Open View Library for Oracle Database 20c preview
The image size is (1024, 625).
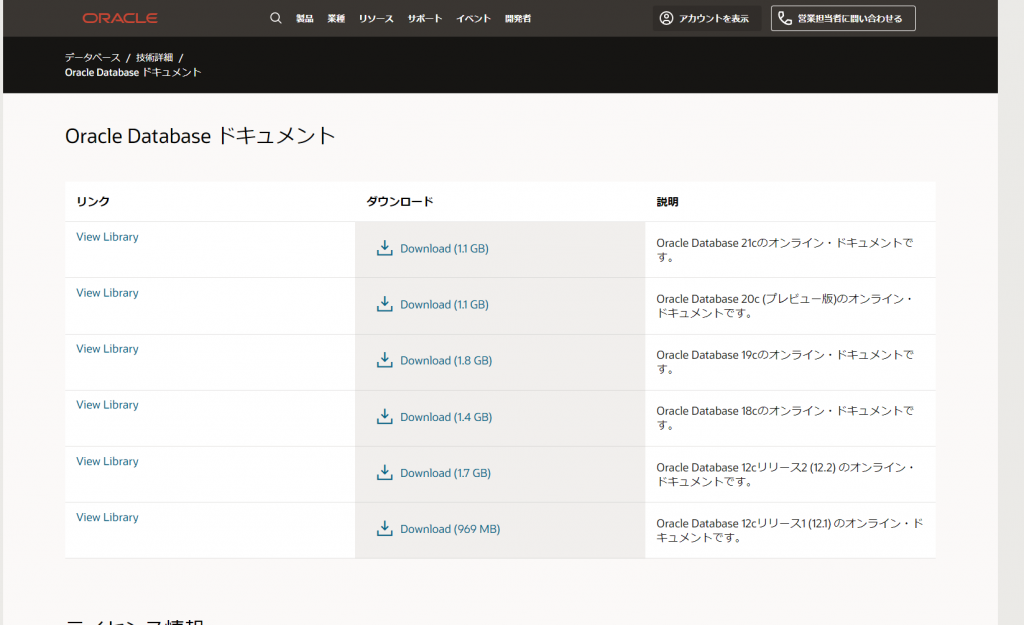pyautogui.click(x=107, y=293)
